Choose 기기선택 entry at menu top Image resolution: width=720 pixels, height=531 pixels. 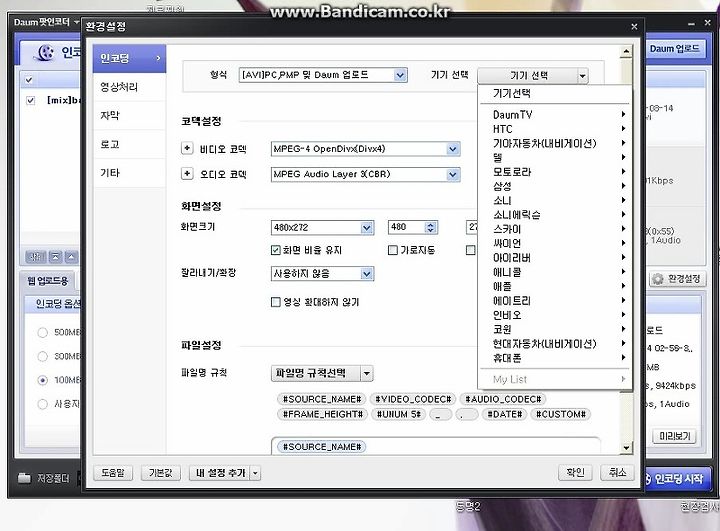tap(555, 93)
